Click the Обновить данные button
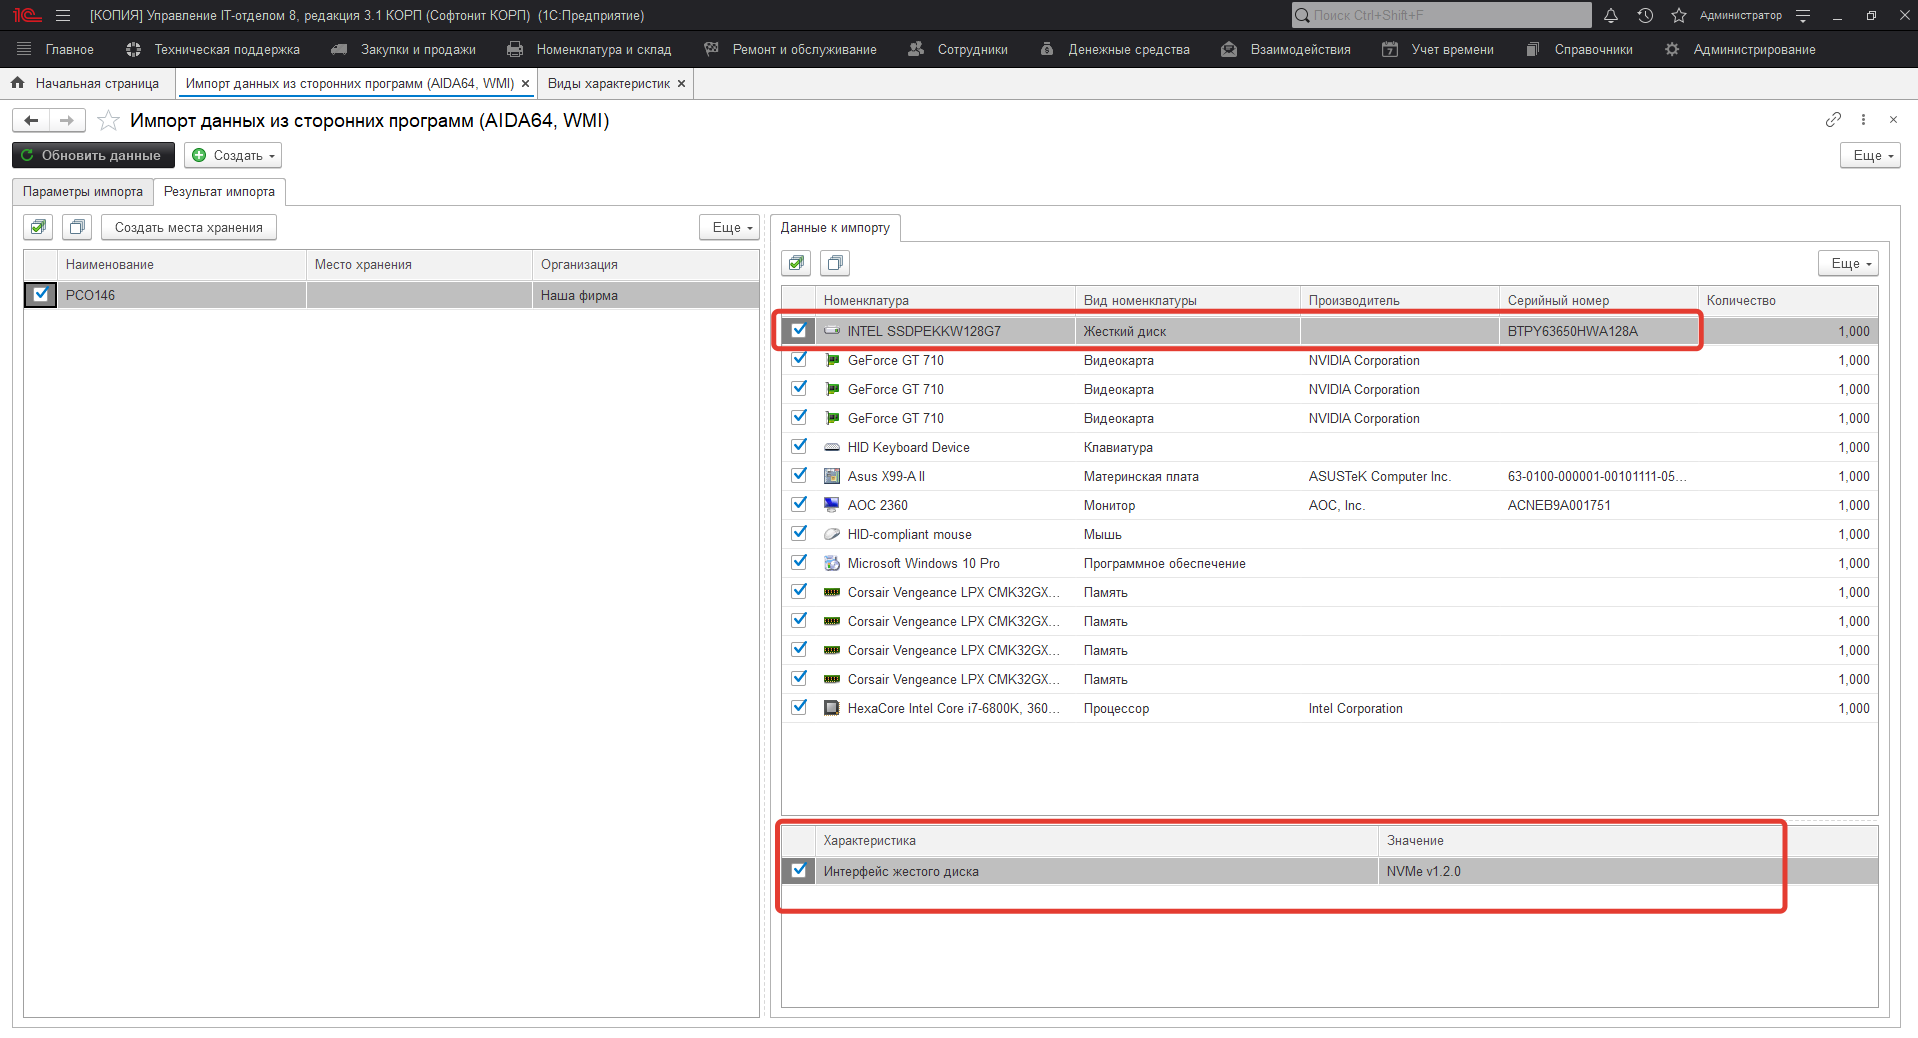Viewport: 1918px width, 1038px height. [93, 155]
